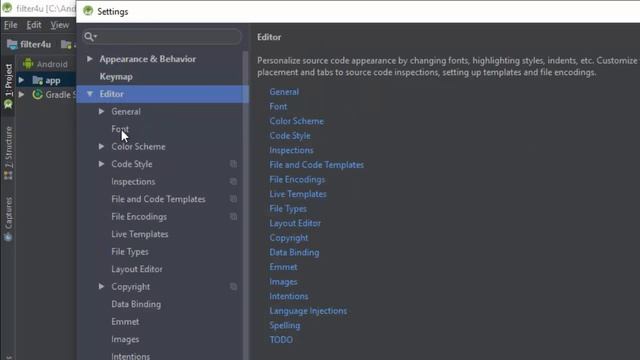
Task: Expand the Copyright subtree arrow
Action: pos(101,287)
